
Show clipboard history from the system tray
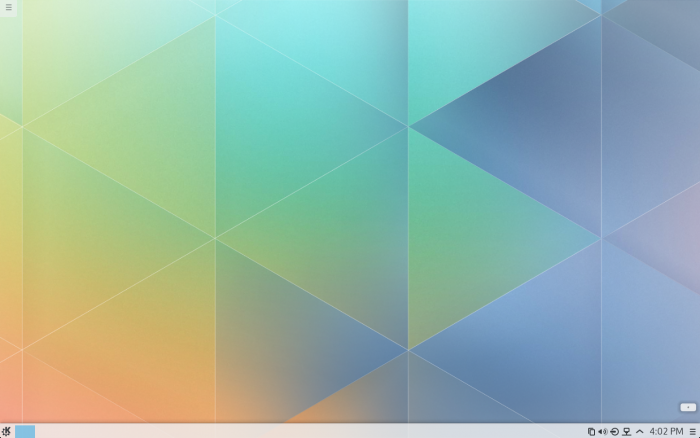591,431
